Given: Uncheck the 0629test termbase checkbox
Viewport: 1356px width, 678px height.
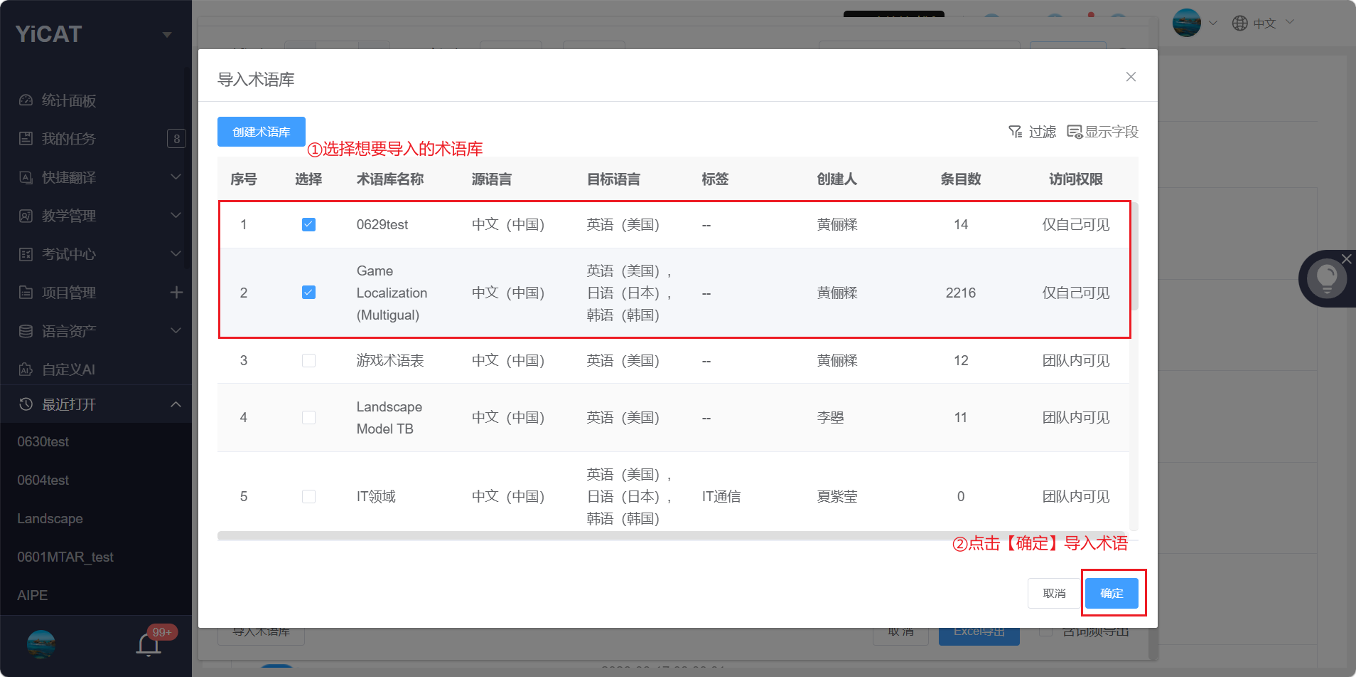Looking at the screenshot, I should 309,225.
